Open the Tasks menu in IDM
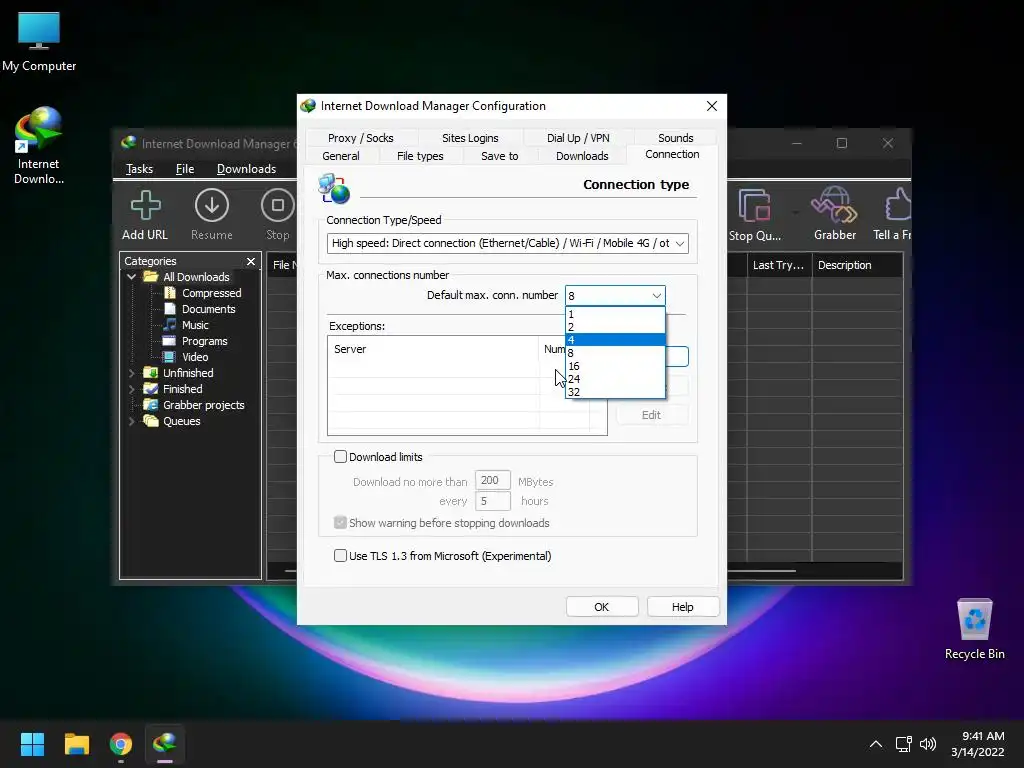Image resolution: width=1024 pixels, height=768 pixels. pyautogui.click(x=139, y=169)
